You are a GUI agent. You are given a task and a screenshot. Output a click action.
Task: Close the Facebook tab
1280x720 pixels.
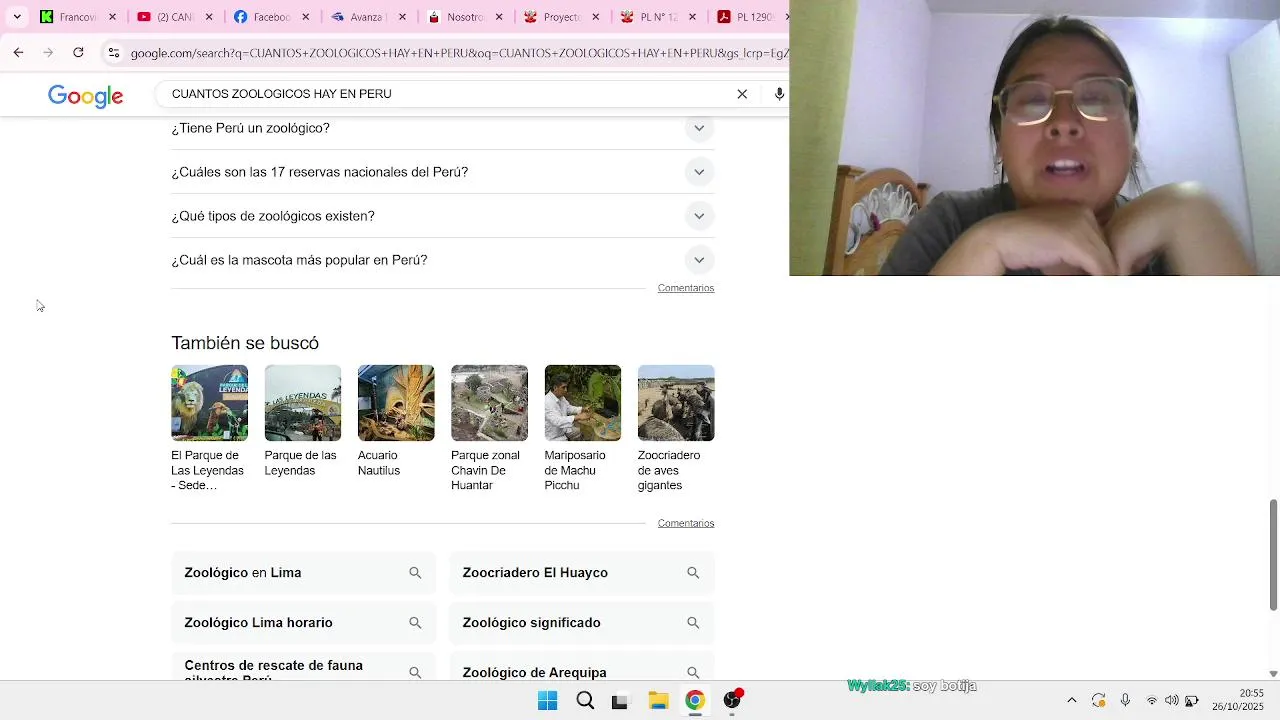pyautogui.click(x=306, y=17)
